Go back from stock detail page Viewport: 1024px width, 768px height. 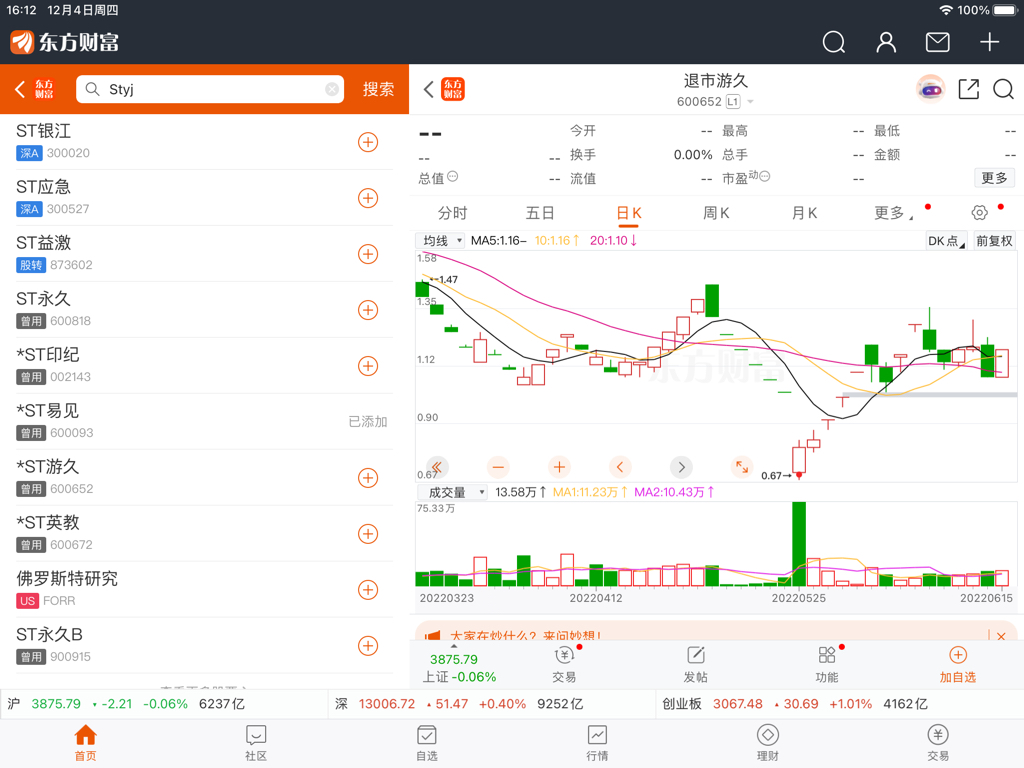click(428, 89)
